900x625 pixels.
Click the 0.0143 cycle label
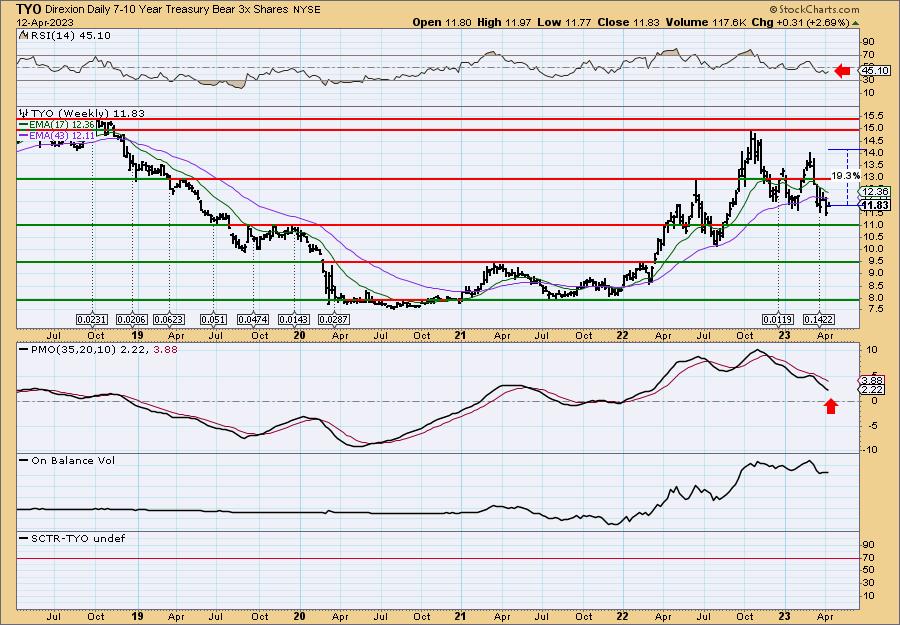[x=294, y=319]
